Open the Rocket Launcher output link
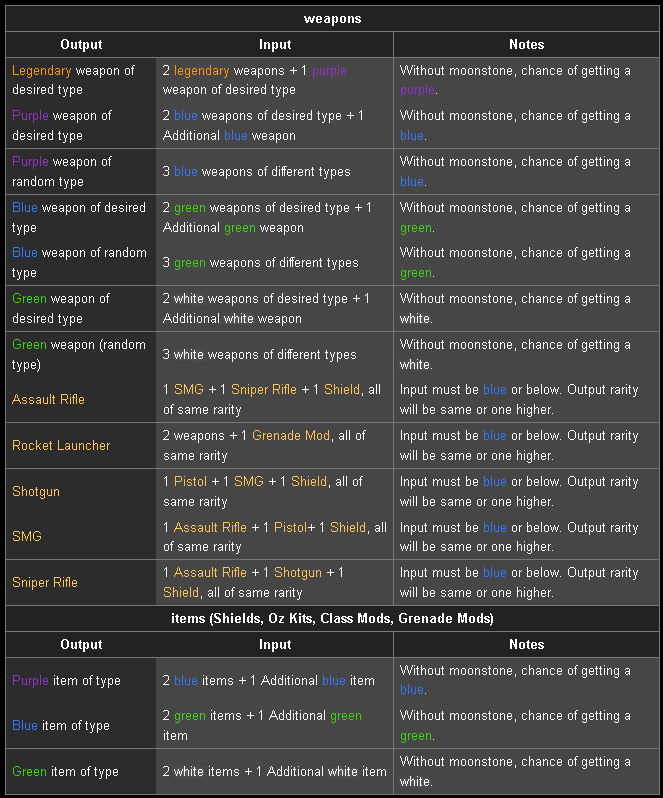The image size is (663, 798). (61, 445)
